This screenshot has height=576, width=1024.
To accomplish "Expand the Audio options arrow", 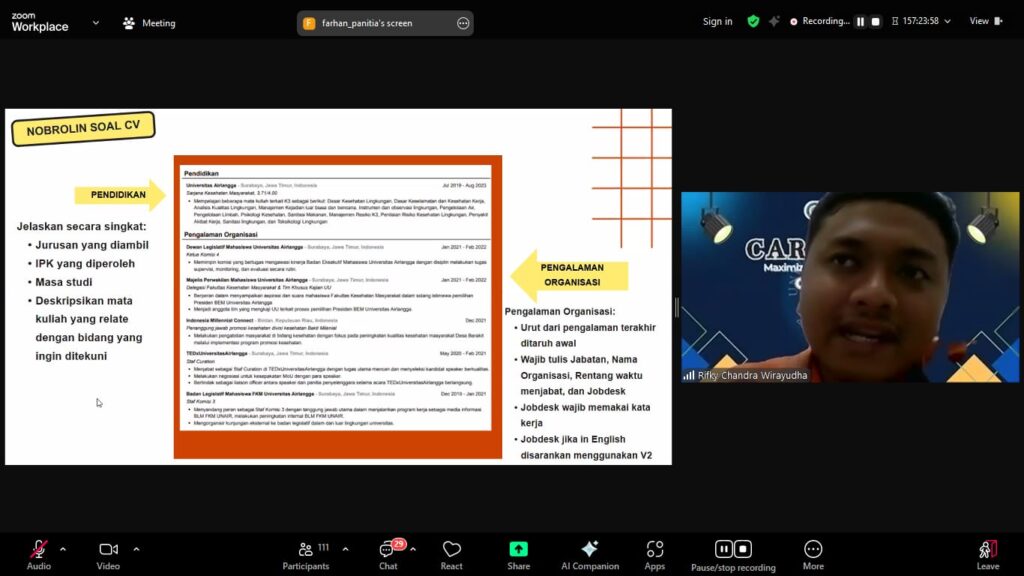I will point(63,549).
